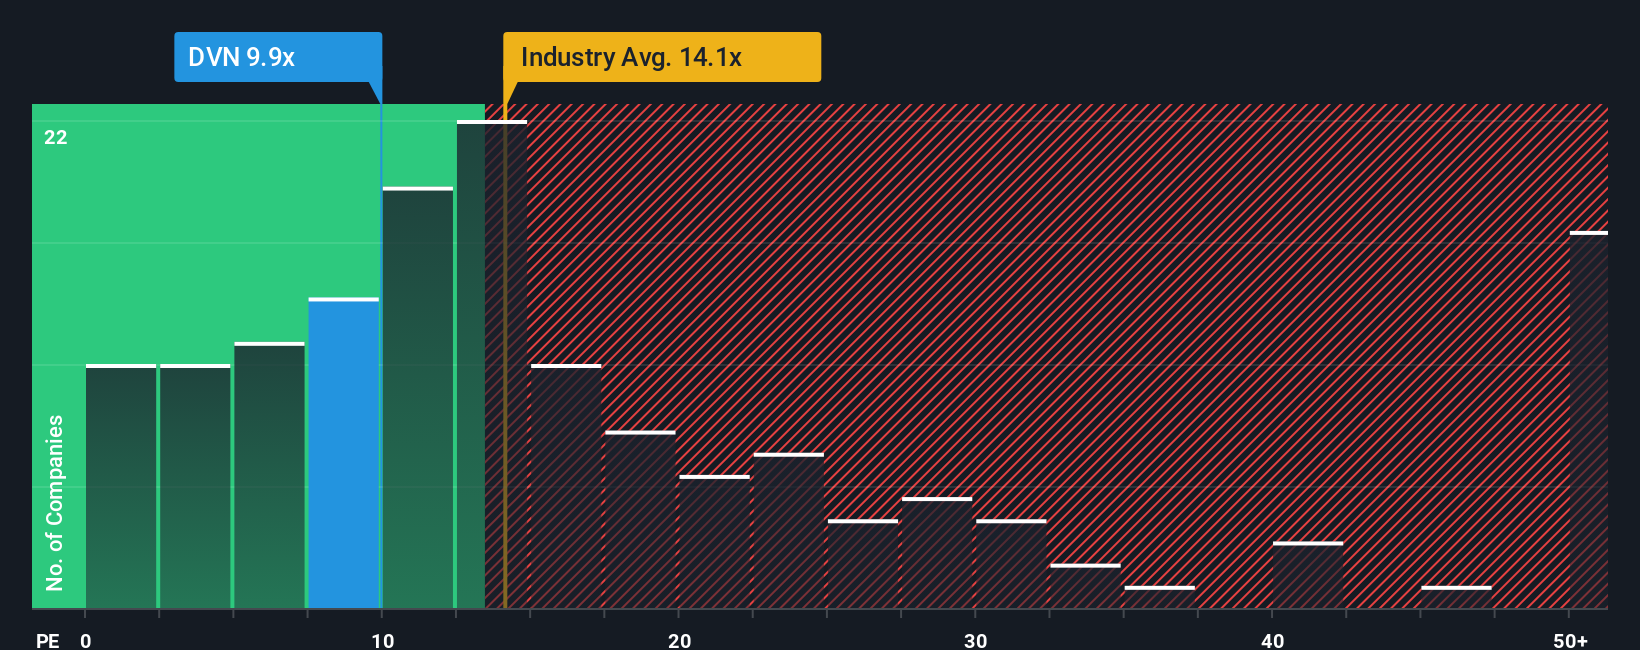The height and width of the screenshot is (650, 1640).
Task: Click the x-axis label 50+
Action: click(x=1570, y=640)
